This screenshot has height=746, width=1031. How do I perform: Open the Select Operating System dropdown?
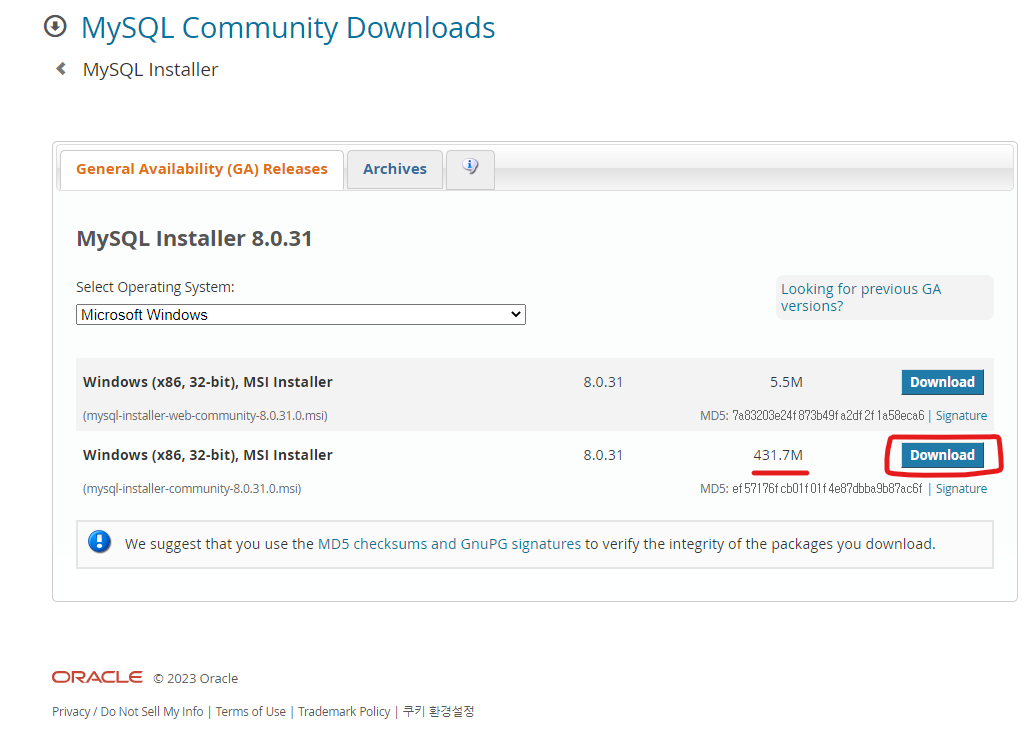click(301, 315)
